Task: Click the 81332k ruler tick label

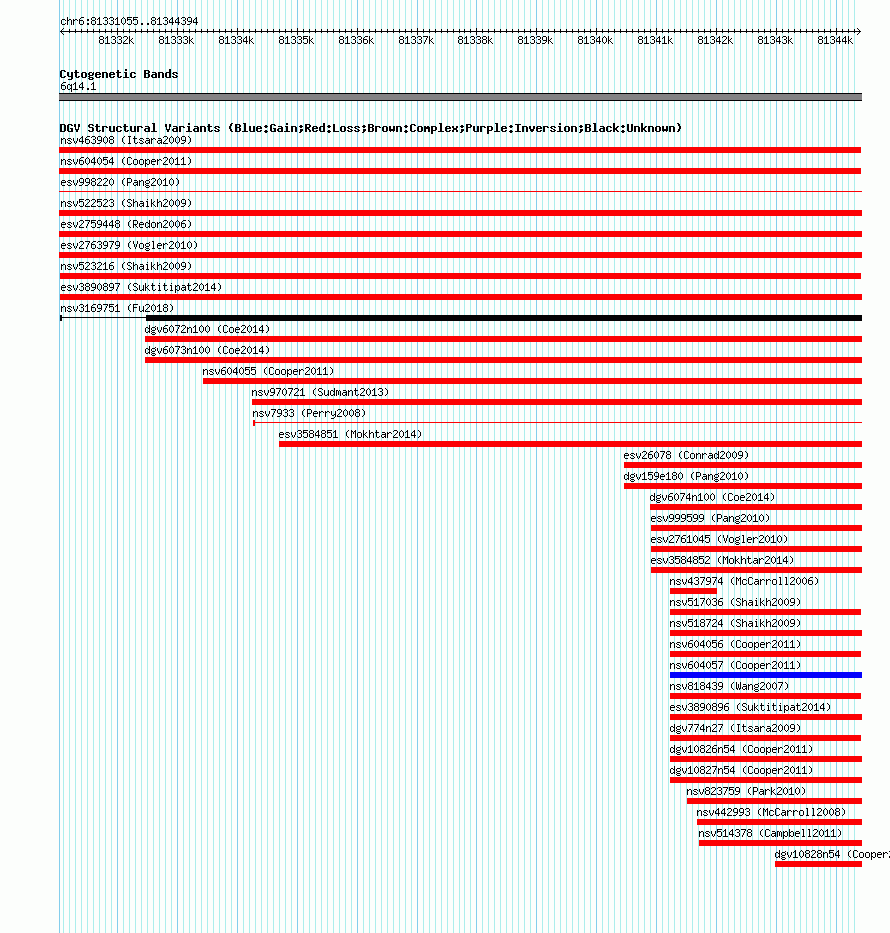Action: [x=117, y=40]
